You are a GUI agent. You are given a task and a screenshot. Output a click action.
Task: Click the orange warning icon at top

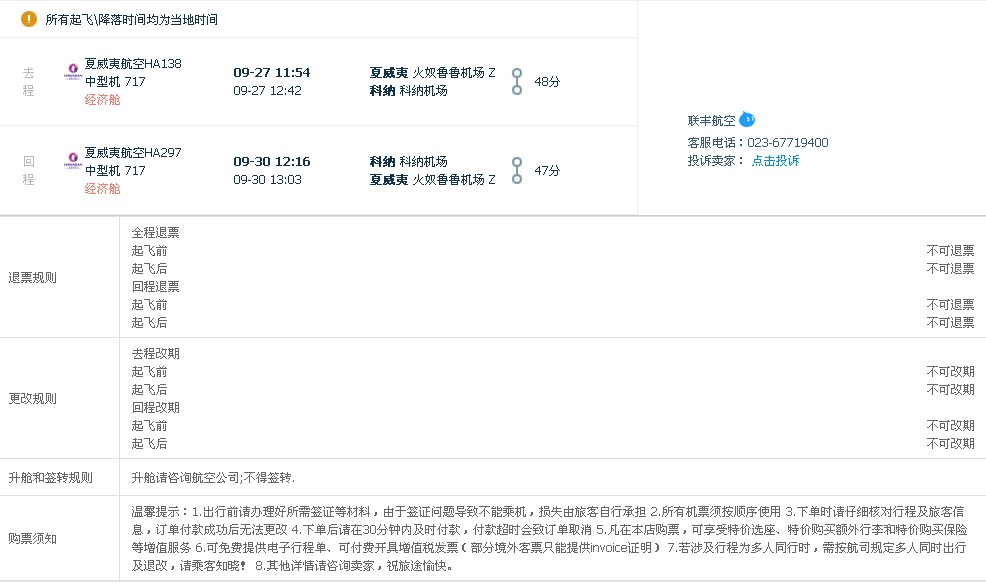(x=28, y=19)
